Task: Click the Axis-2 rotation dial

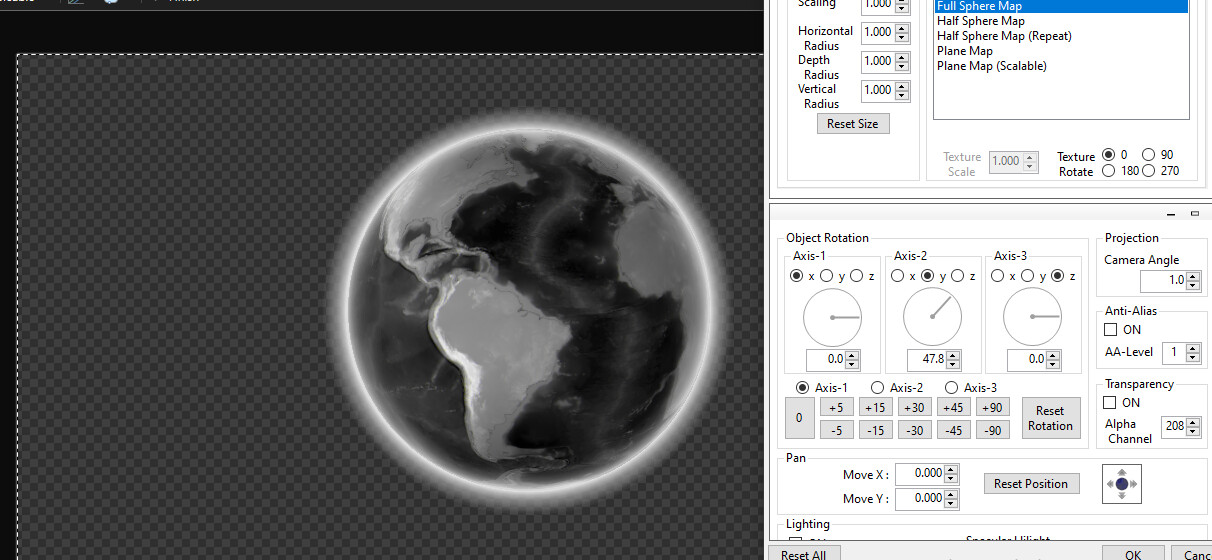Action: point(932,318)
